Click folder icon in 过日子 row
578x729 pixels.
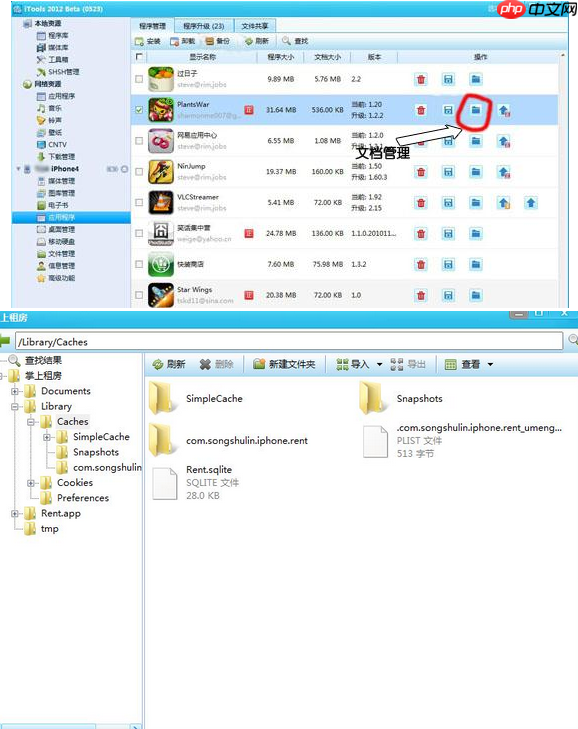[475, 79]
